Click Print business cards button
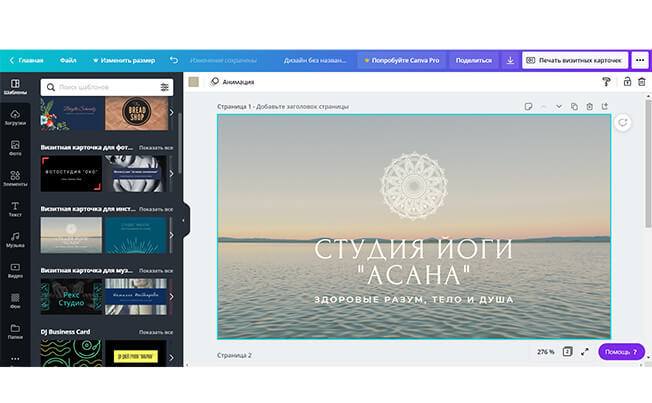Viewport: 652px width, 403px height. [574, 60]
